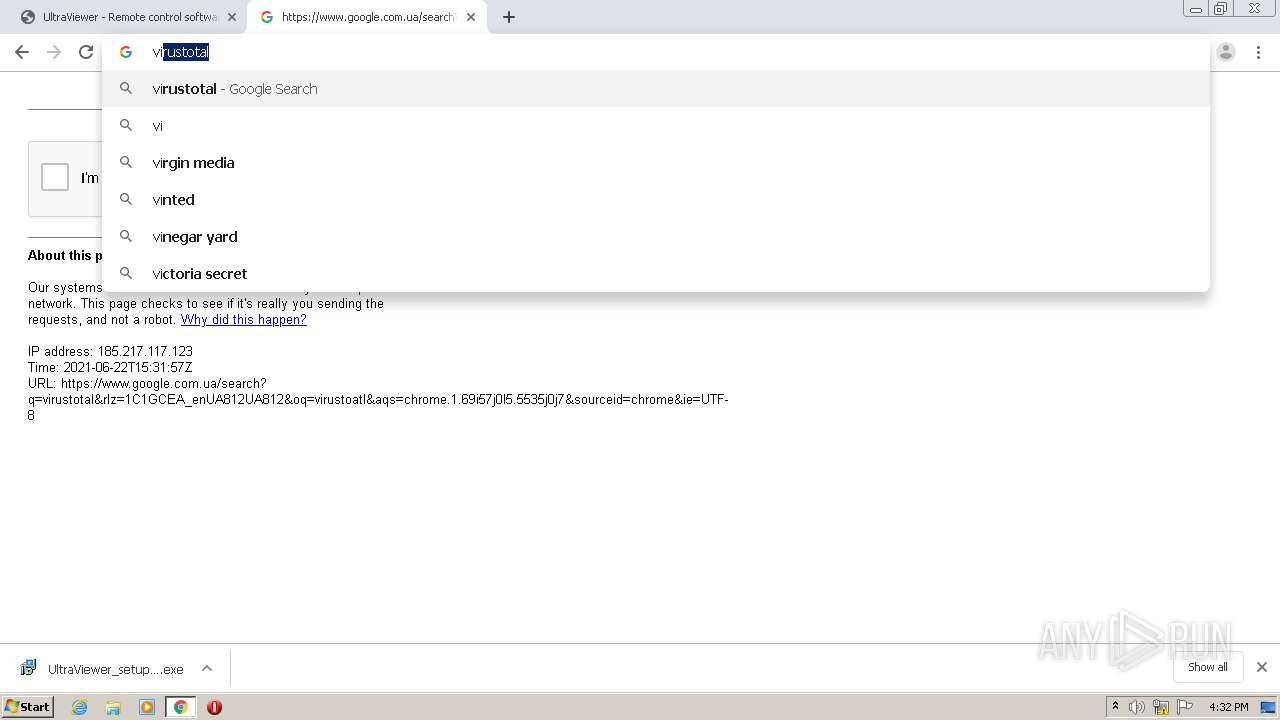The image size is (1280, 720).
Task: Click the 'About this p' heading
Action: pos(65,256)
